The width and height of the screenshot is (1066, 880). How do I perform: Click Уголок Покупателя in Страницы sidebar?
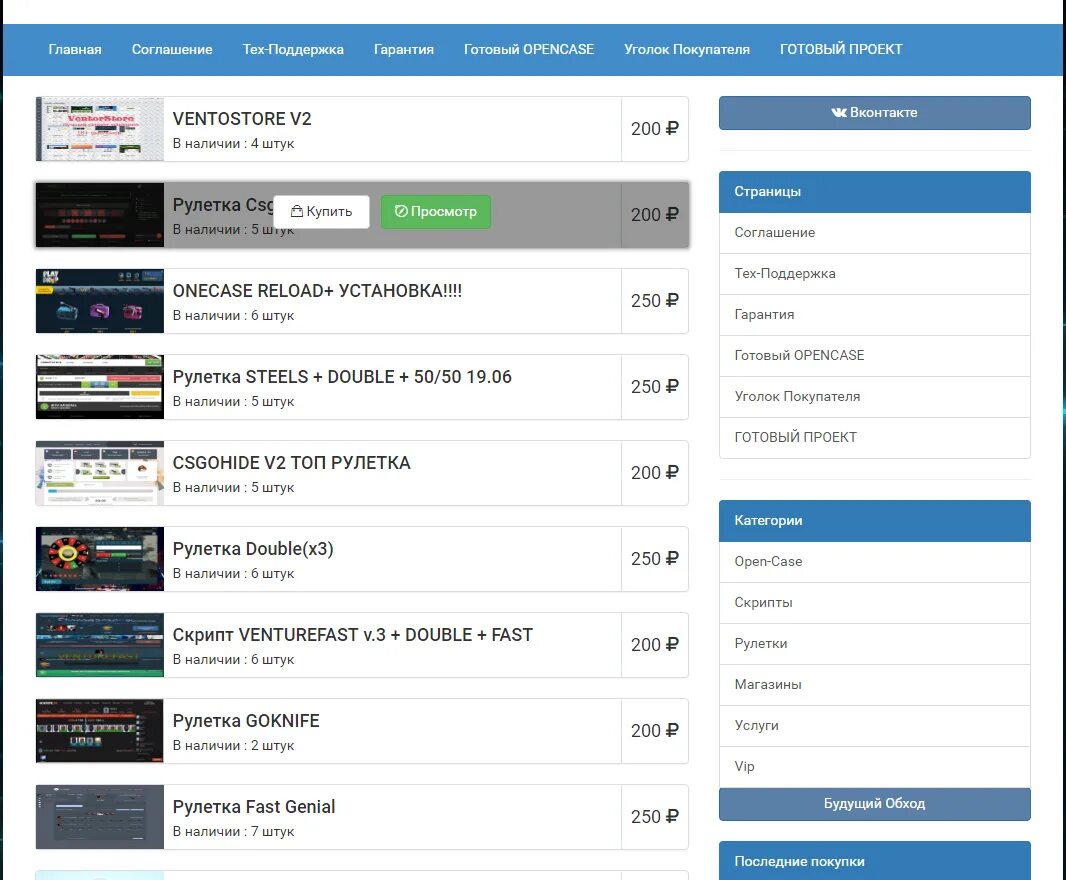(x=874, y=396)
